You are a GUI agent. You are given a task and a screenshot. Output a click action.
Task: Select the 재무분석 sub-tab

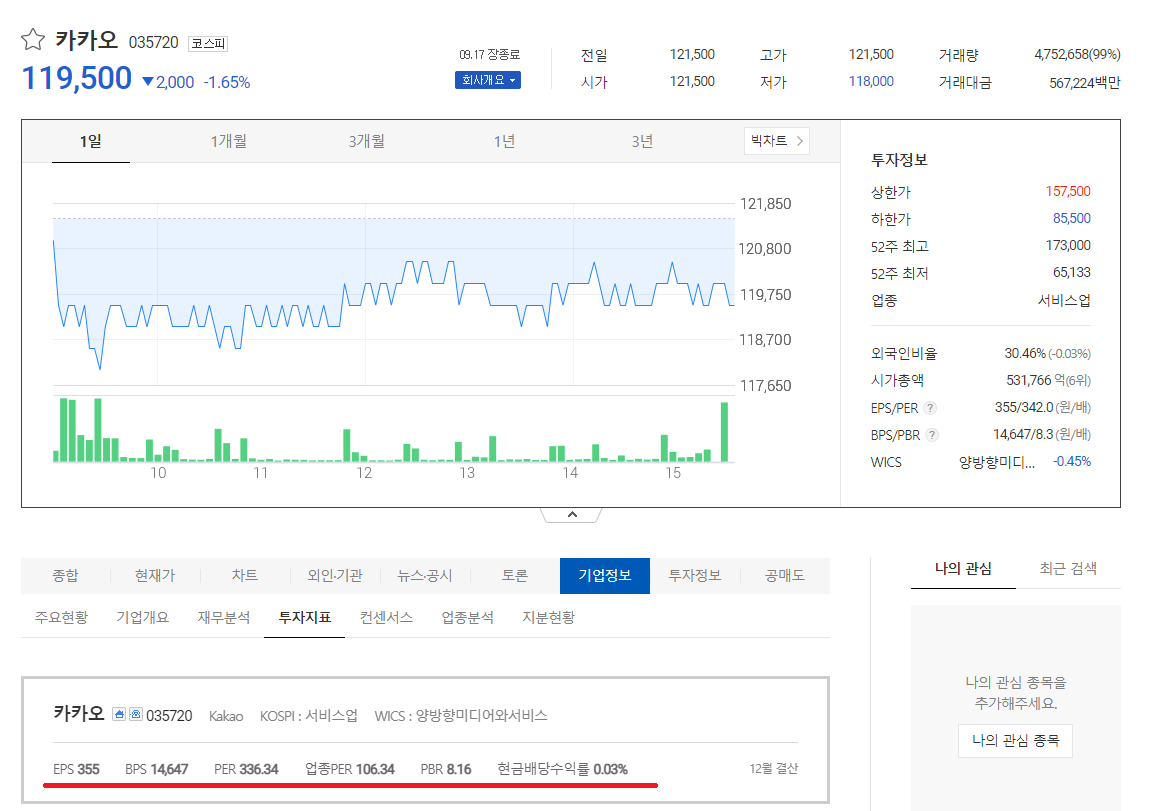point(224,617)
